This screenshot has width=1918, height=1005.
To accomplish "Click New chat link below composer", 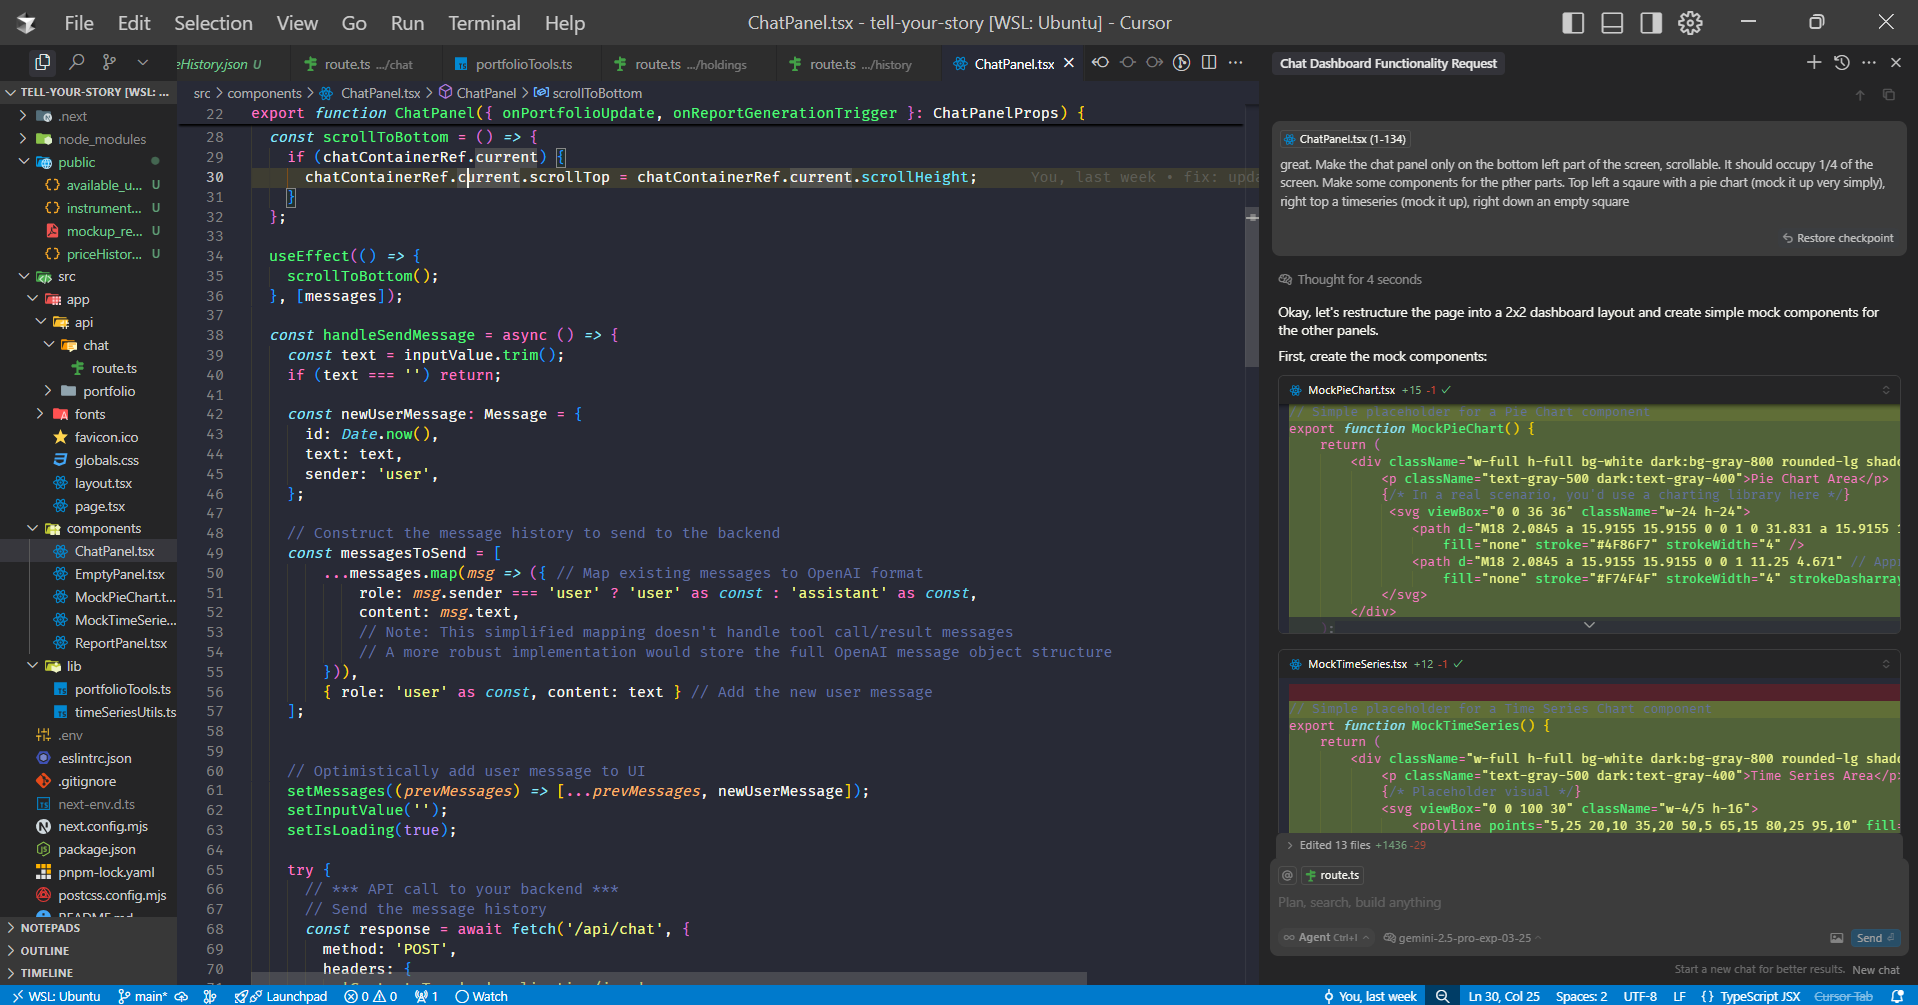I will click(x=1875, y=970).
